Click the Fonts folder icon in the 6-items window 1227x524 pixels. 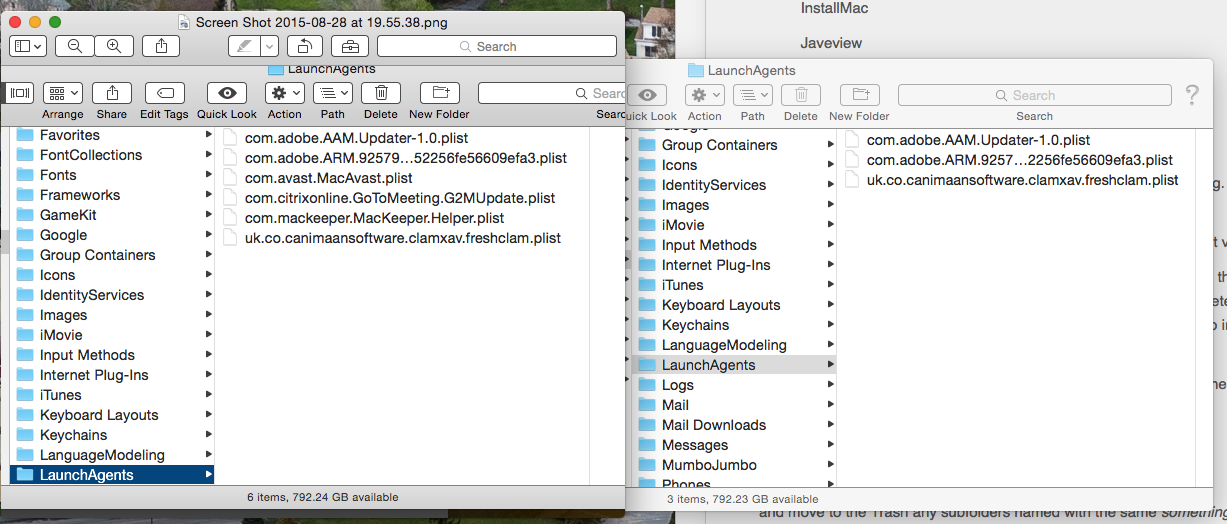click(x=25, y=175)
